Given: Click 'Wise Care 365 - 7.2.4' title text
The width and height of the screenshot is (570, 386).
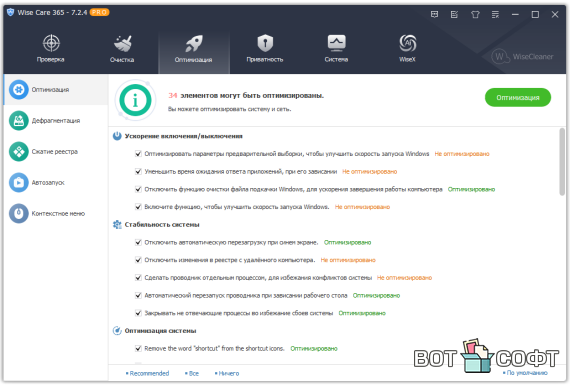Looking at the screenshot, I should click(52, 12).
